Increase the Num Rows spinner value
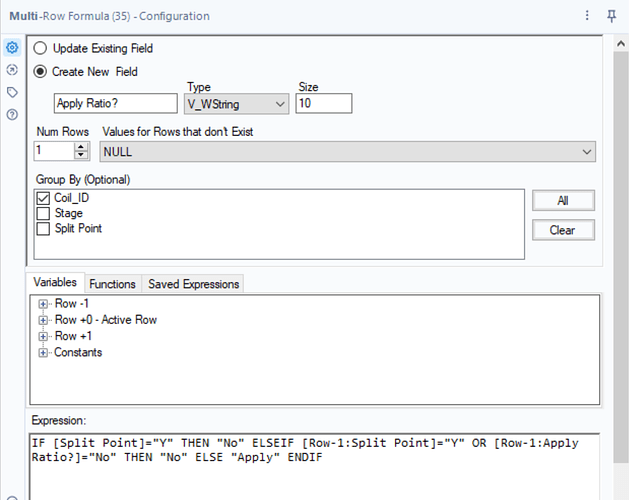This screenshot has height=500, width=629. (x=81, y=147)
